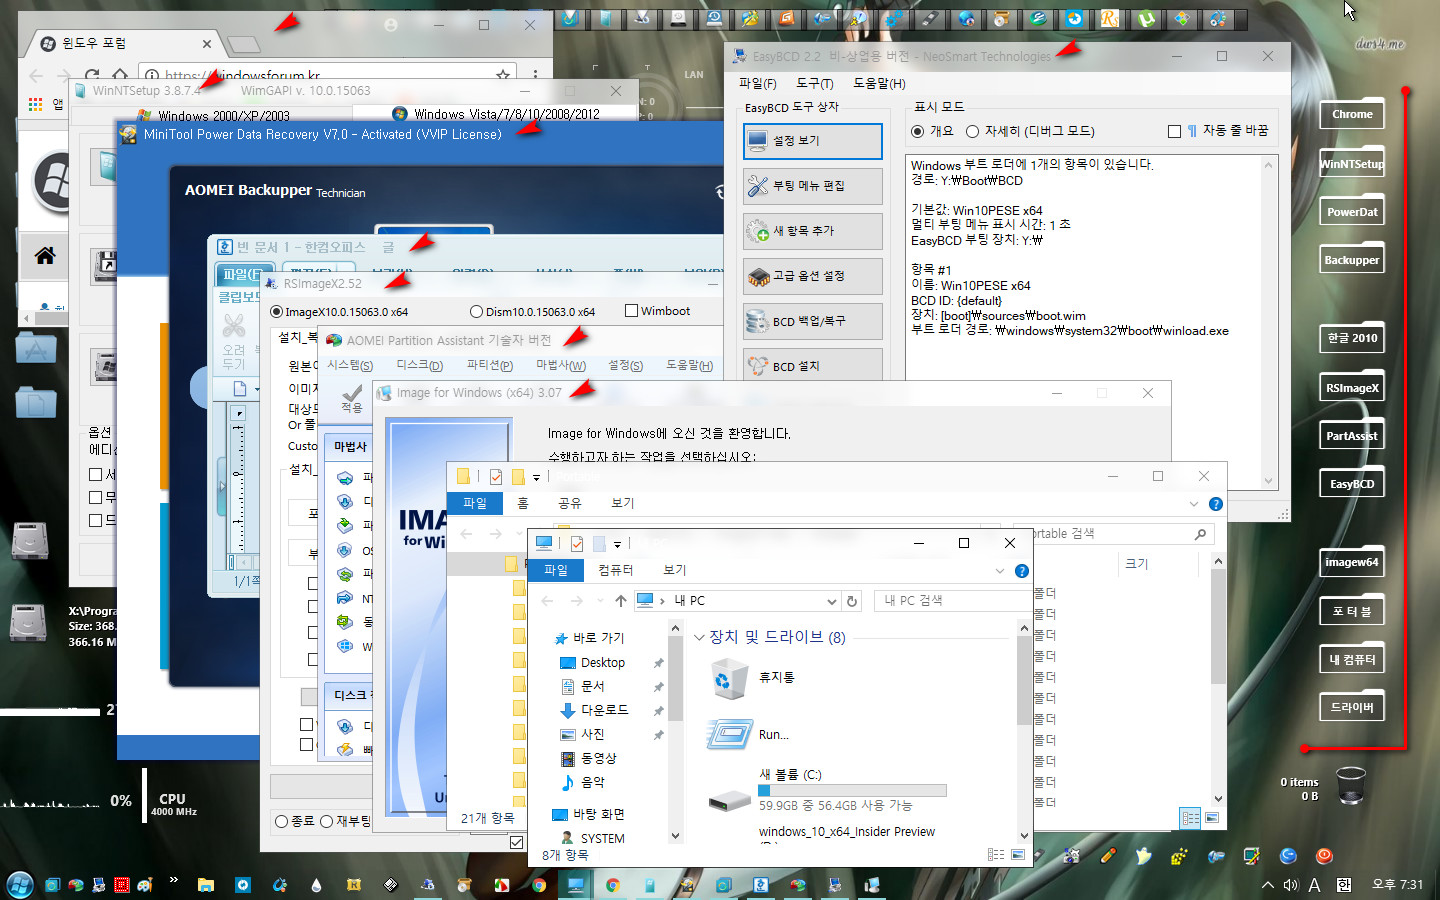This screenshot has height=900, width=1440.
Task: Switch to large icons view in 내 PC
Action: (x=1018, y=855)
